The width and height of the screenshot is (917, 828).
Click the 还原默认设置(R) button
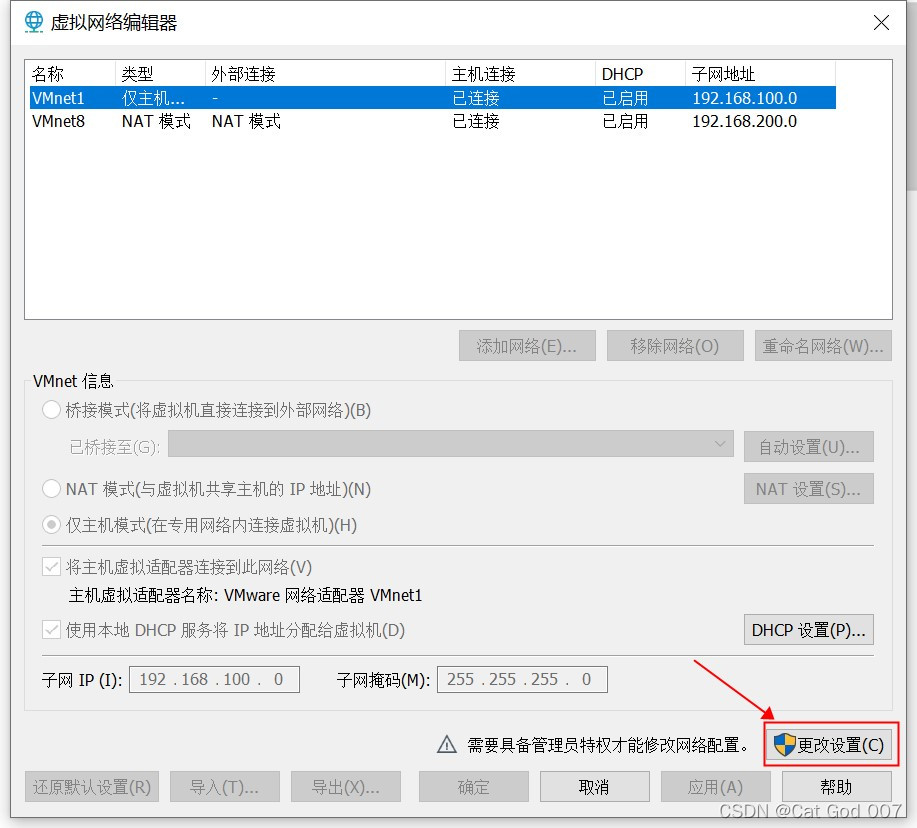click(92, 787)
